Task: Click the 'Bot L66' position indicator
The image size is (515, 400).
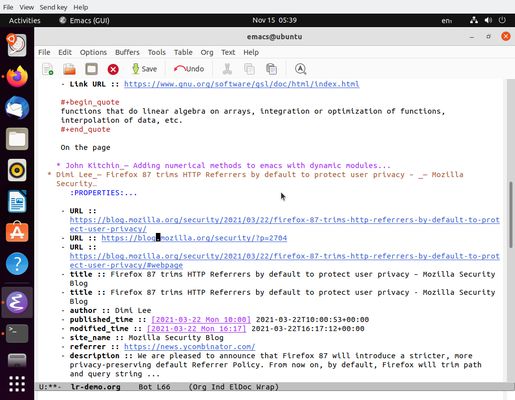Action: tap(154, 387)
